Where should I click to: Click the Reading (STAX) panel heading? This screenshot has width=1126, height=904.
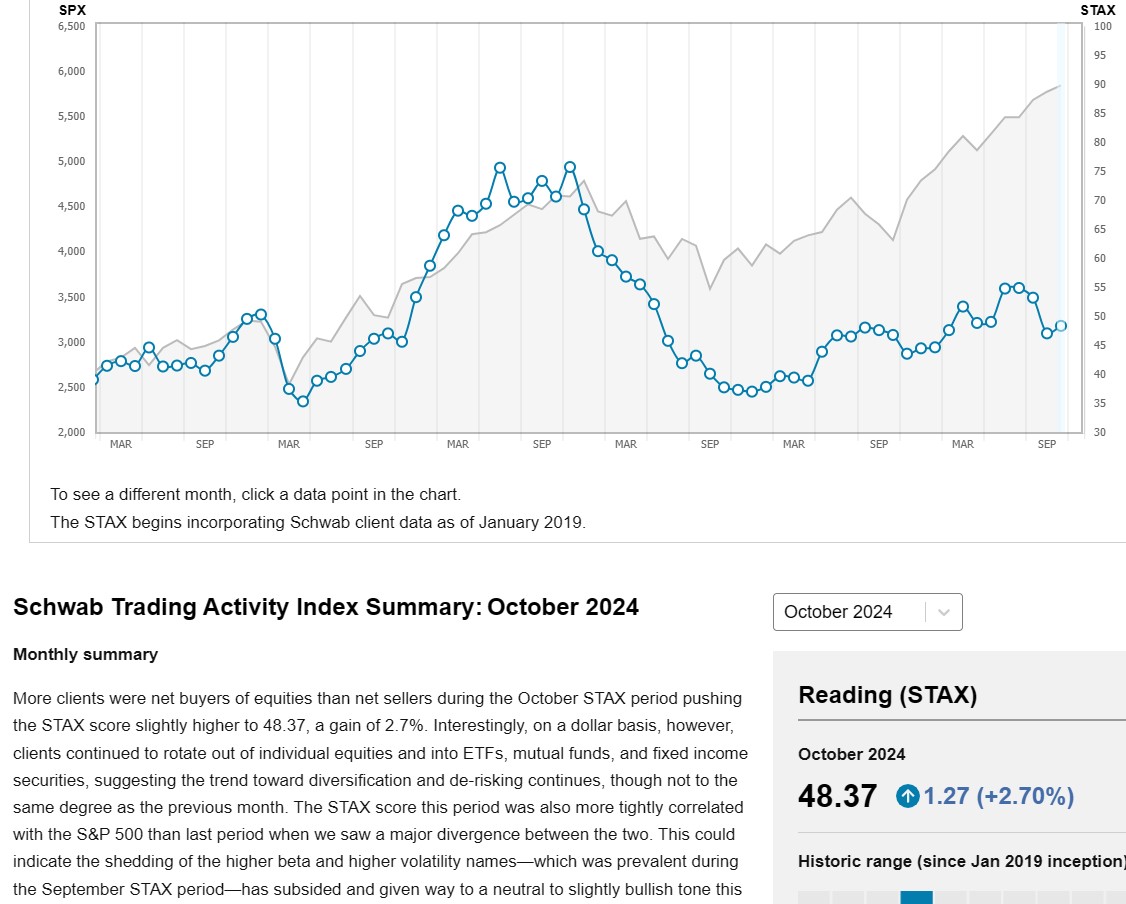[x=887, y=695]
